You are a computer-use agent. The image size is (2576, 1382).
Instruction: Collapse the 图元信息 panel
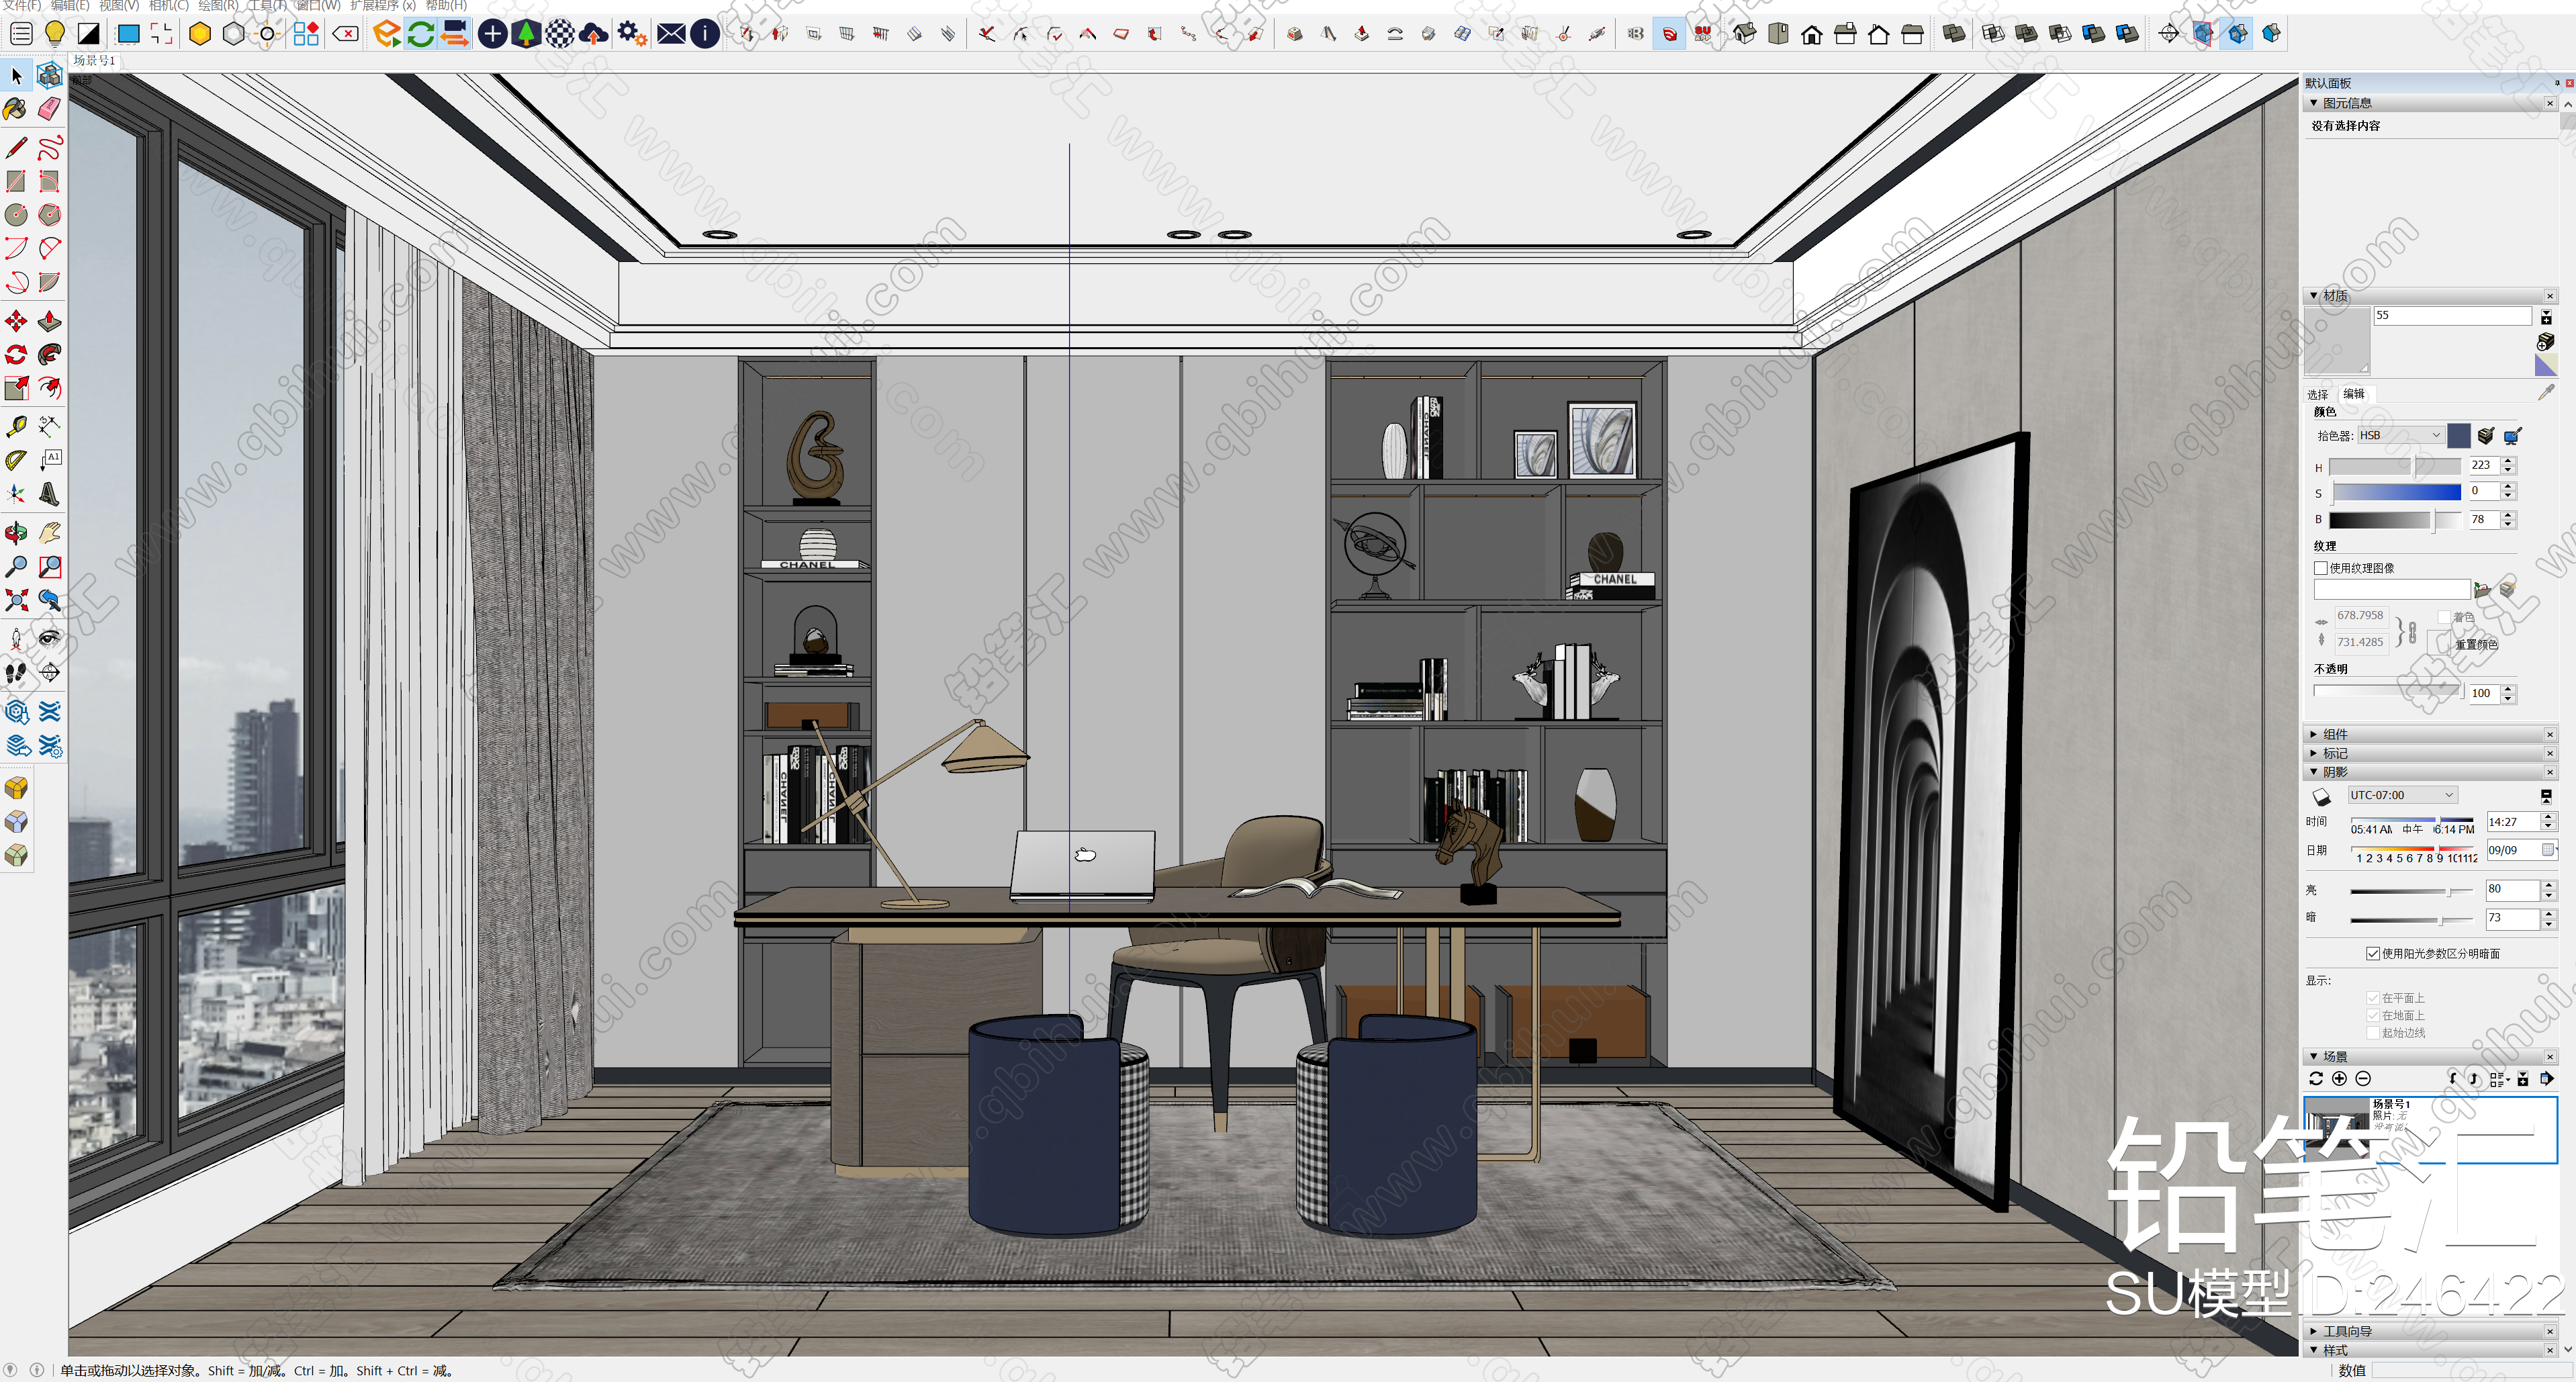click(x=2313, y=103)
